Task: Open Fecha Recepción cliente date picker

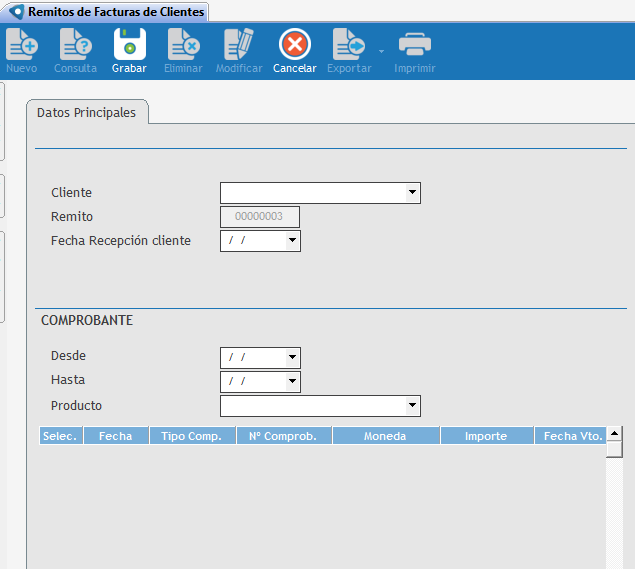Action: point(291,241)
